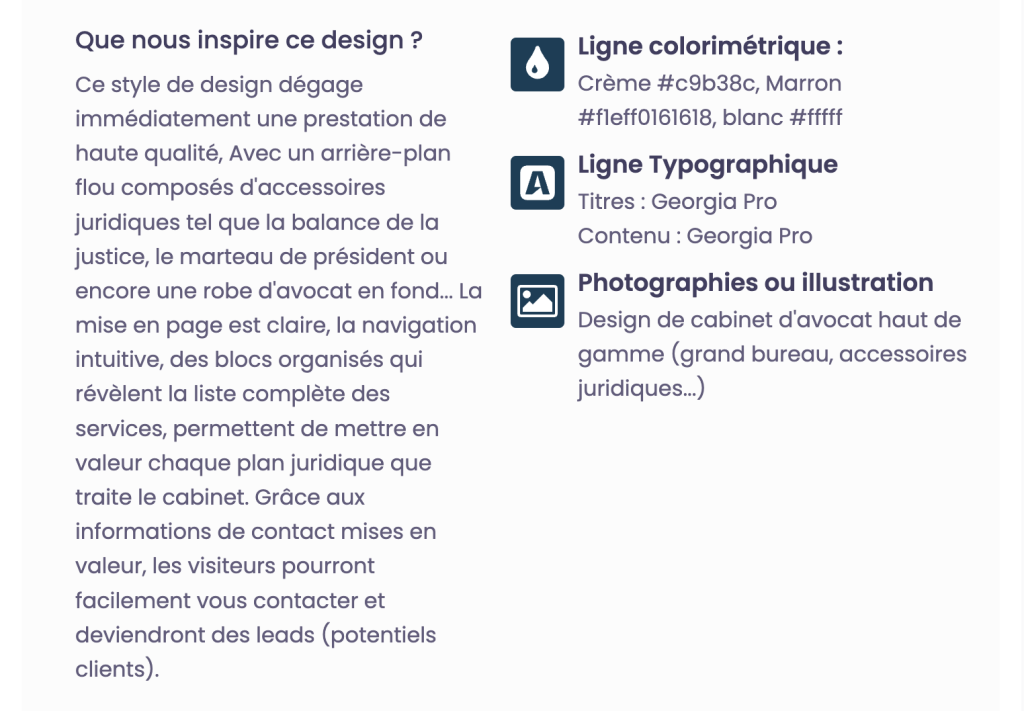Click the 'navigation' word in paragraph
Image resolution: width=1024 pixels, height=711 pixels.
(x=419, y=325)
